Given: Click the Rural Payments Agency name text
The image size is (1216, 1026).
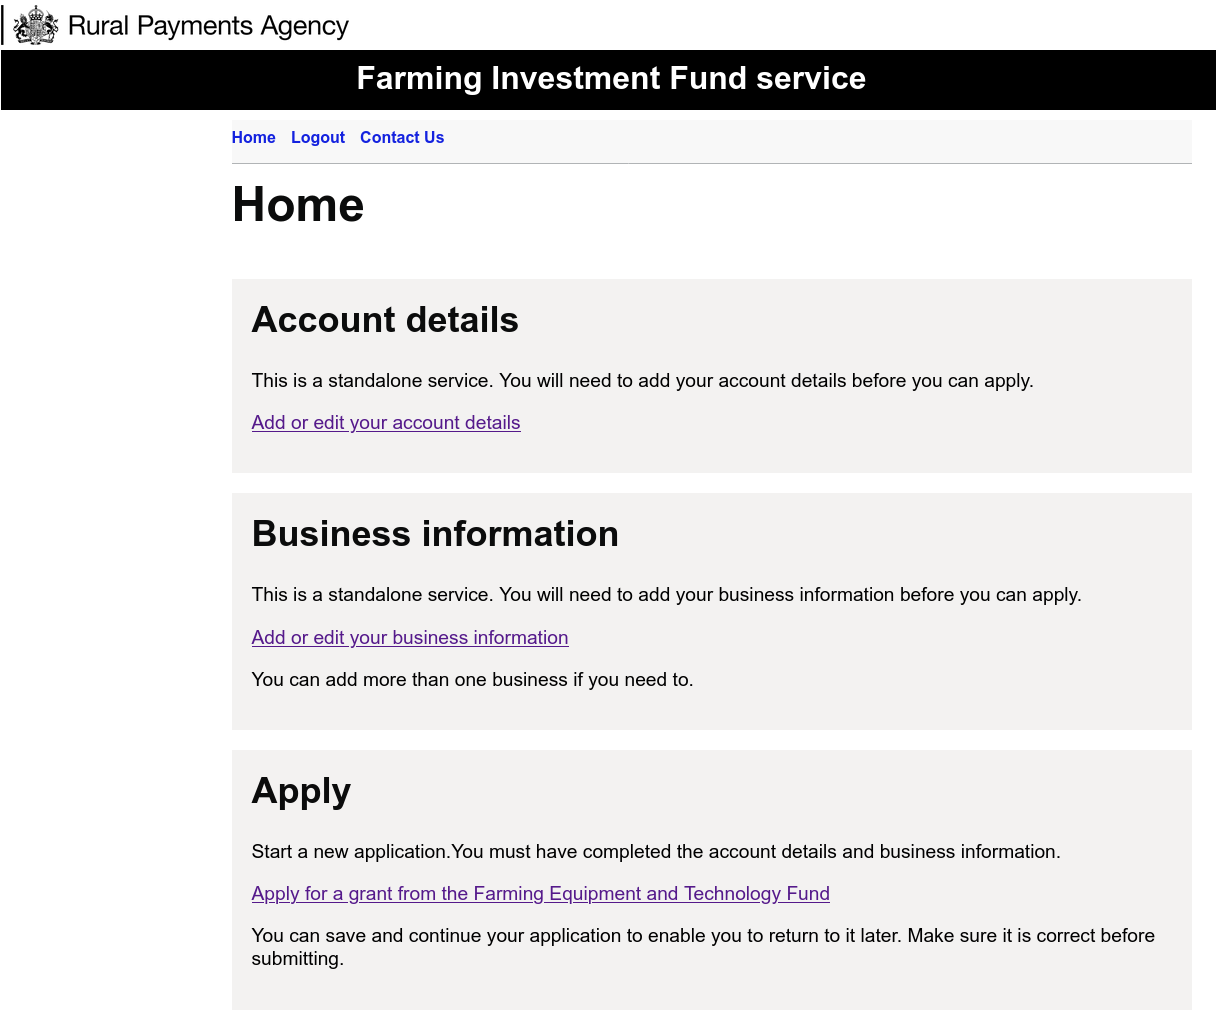Looking at the screenshot, I should pos(208,26).
